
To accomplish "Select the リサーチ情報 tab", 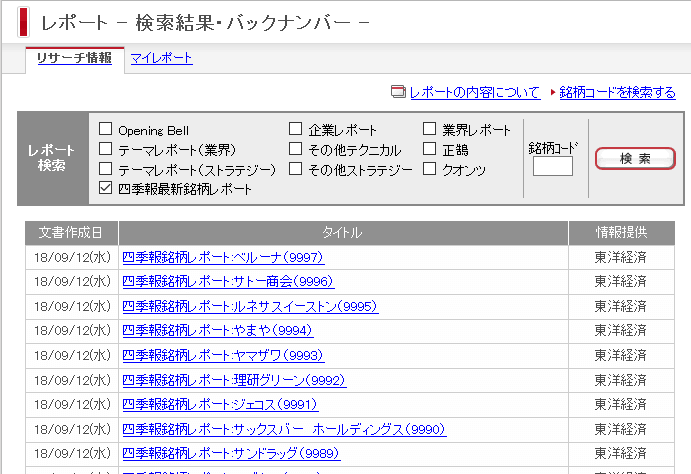I will coord(75,59).
